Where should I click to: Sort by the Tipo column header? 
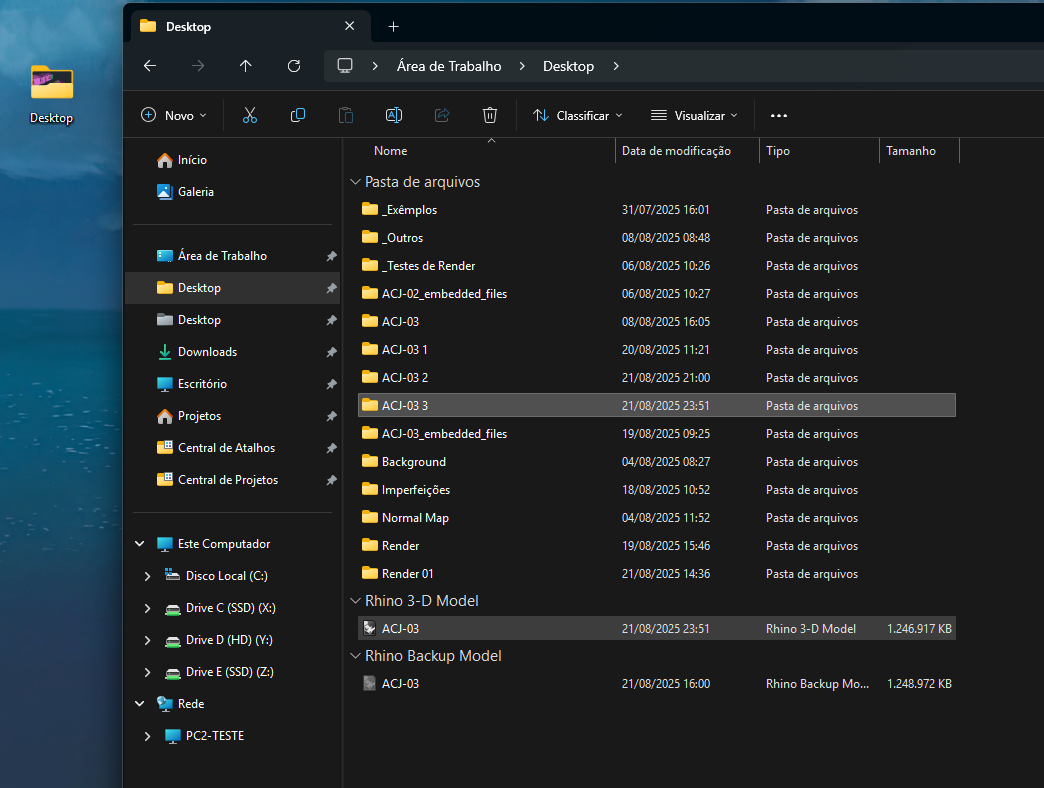[x=778, y=151]
